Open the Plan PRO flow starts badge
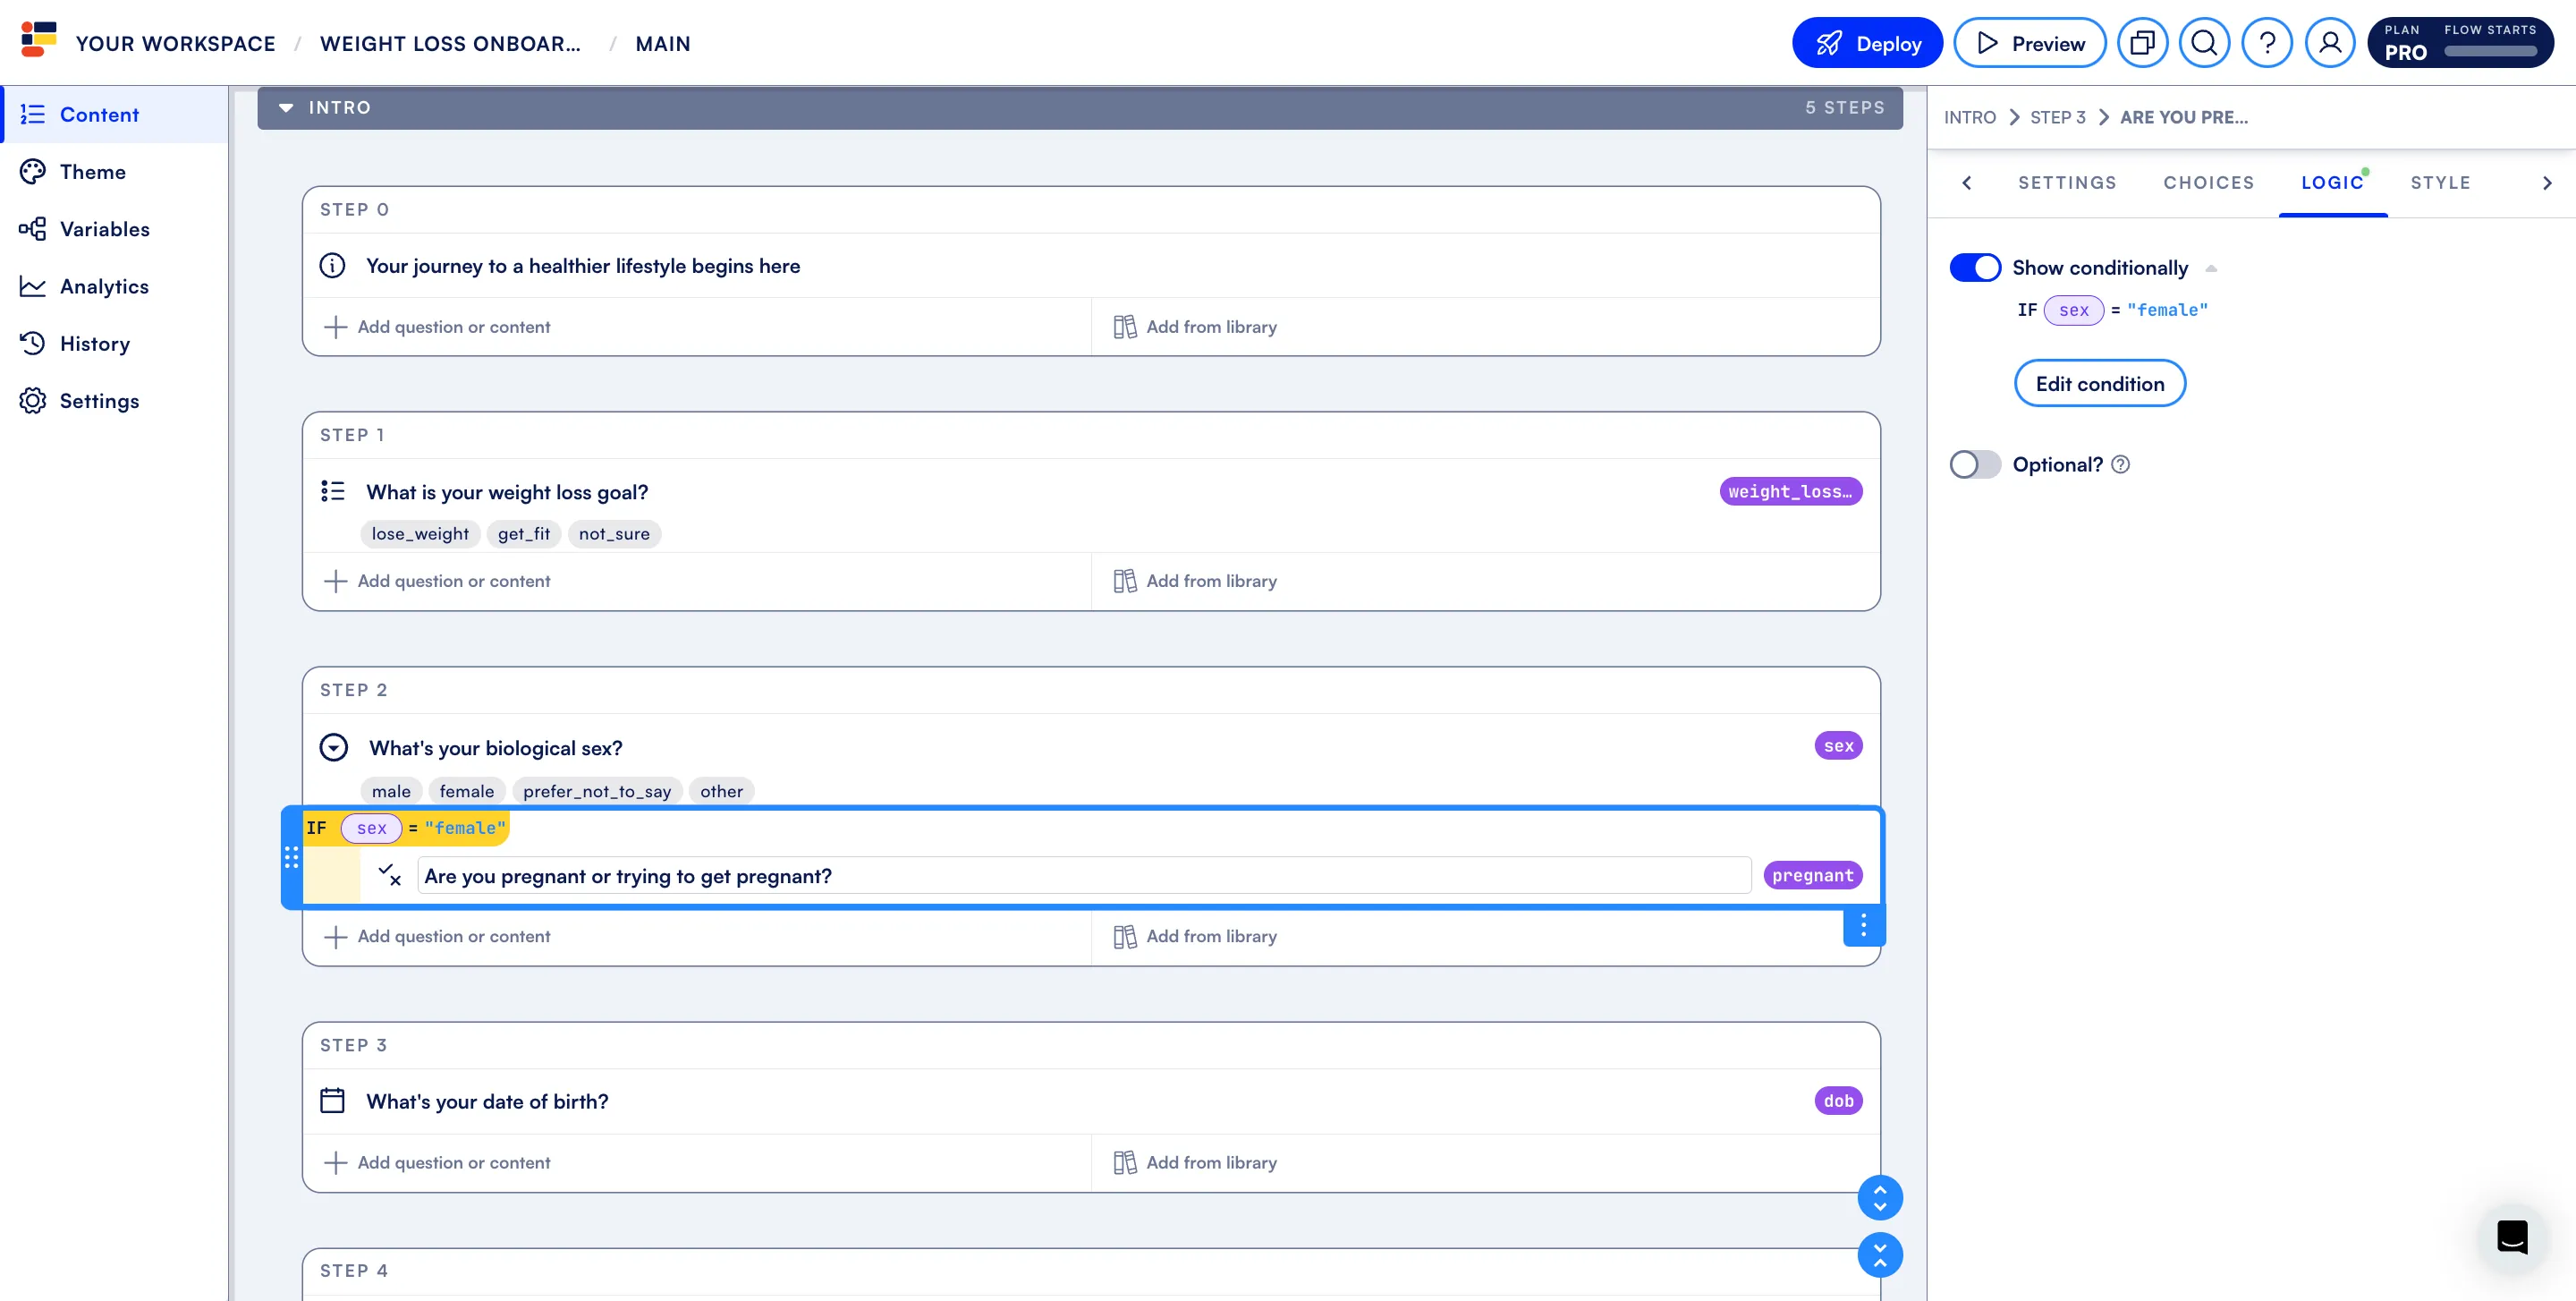 point(2460,43)
